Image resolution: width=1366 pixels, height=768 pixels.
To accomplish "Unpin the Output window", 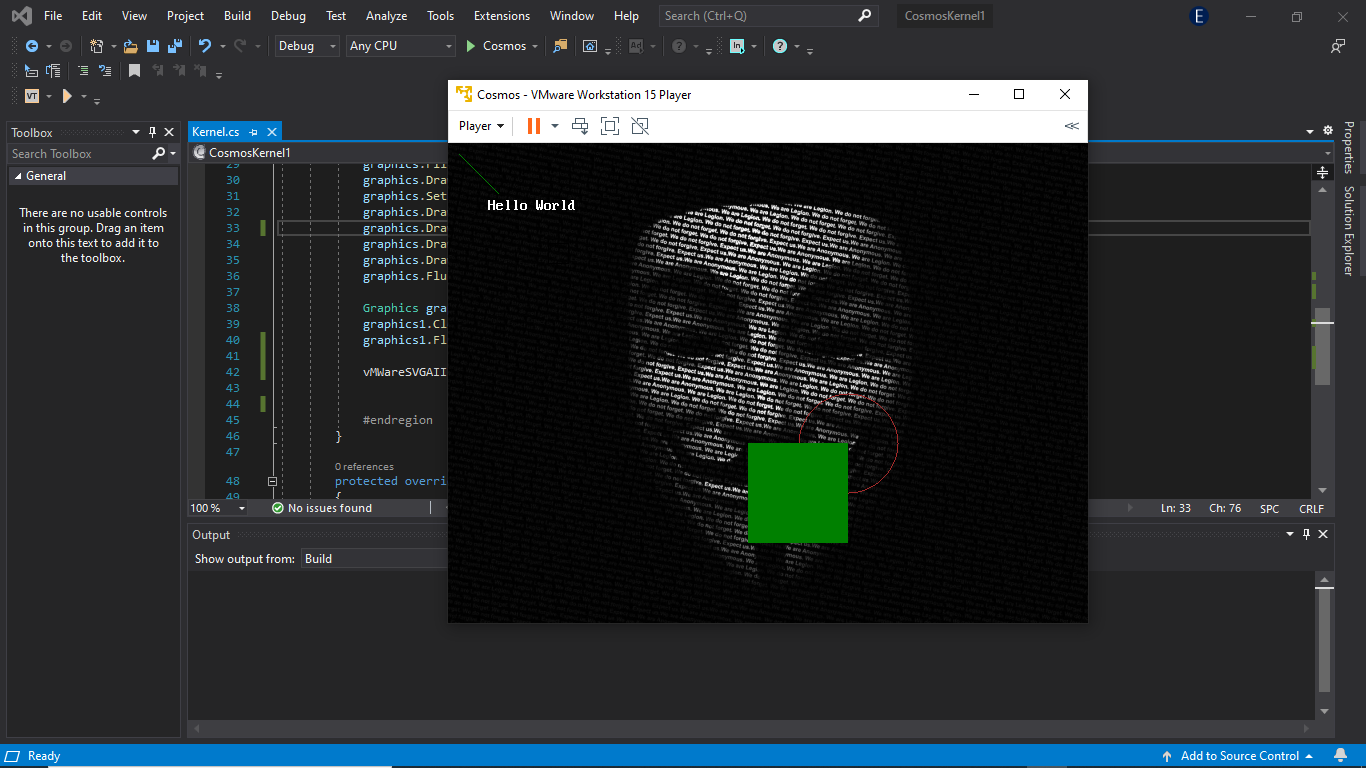I will (x=1308, y=534).
